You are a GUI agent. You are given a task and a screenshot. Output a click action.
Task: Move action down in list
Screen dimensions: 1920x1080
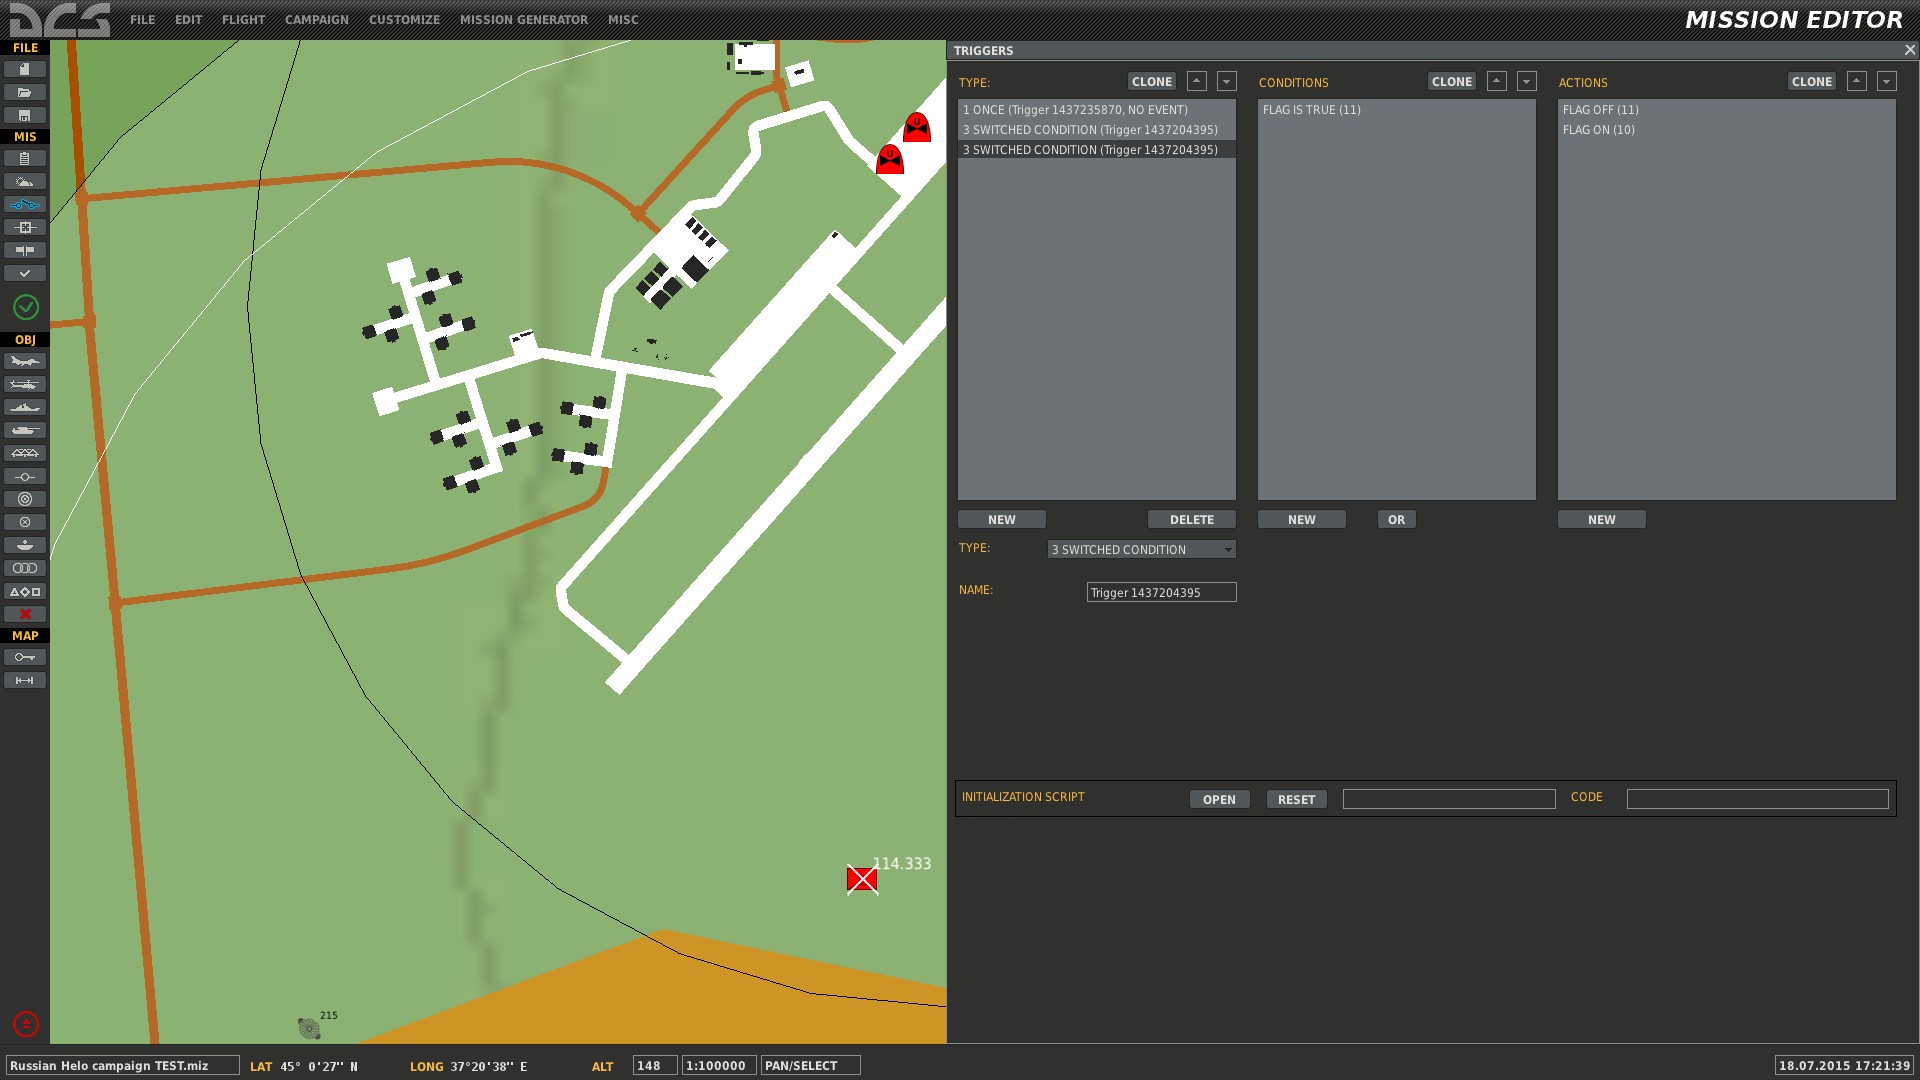[1887, 82]
